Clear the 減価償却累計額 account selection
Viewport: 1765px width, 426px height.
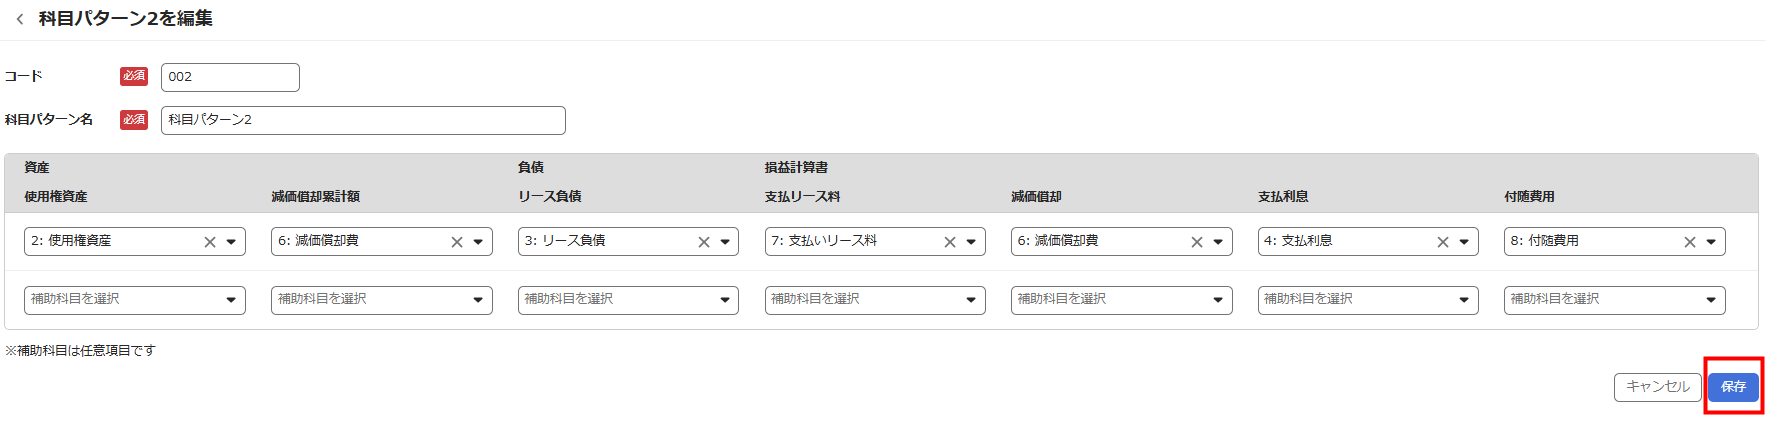(x=457, y=242)
